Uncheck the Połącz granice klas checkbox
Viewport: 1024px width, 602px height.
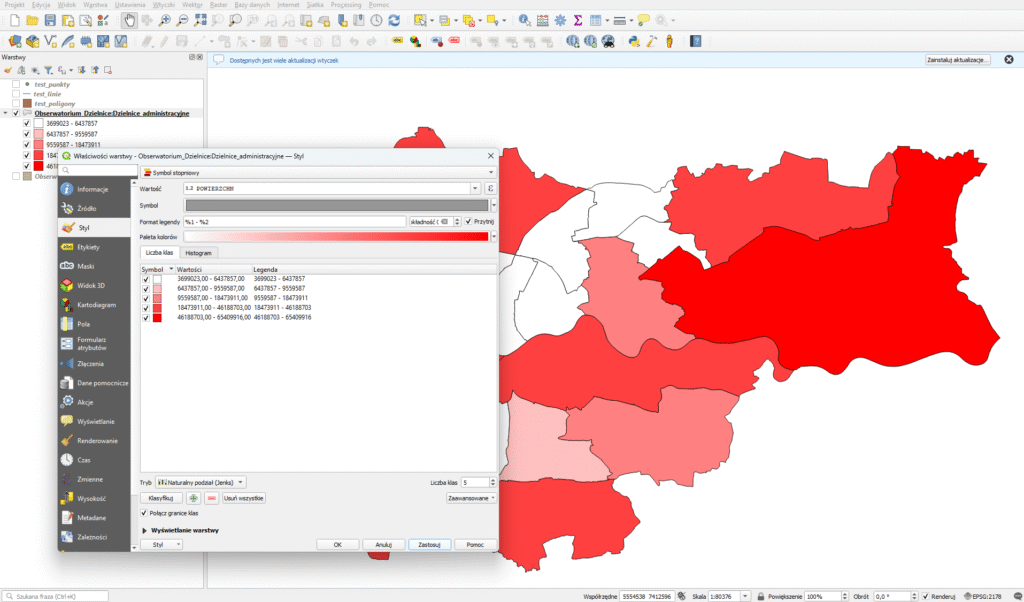[x=146, y=513]
